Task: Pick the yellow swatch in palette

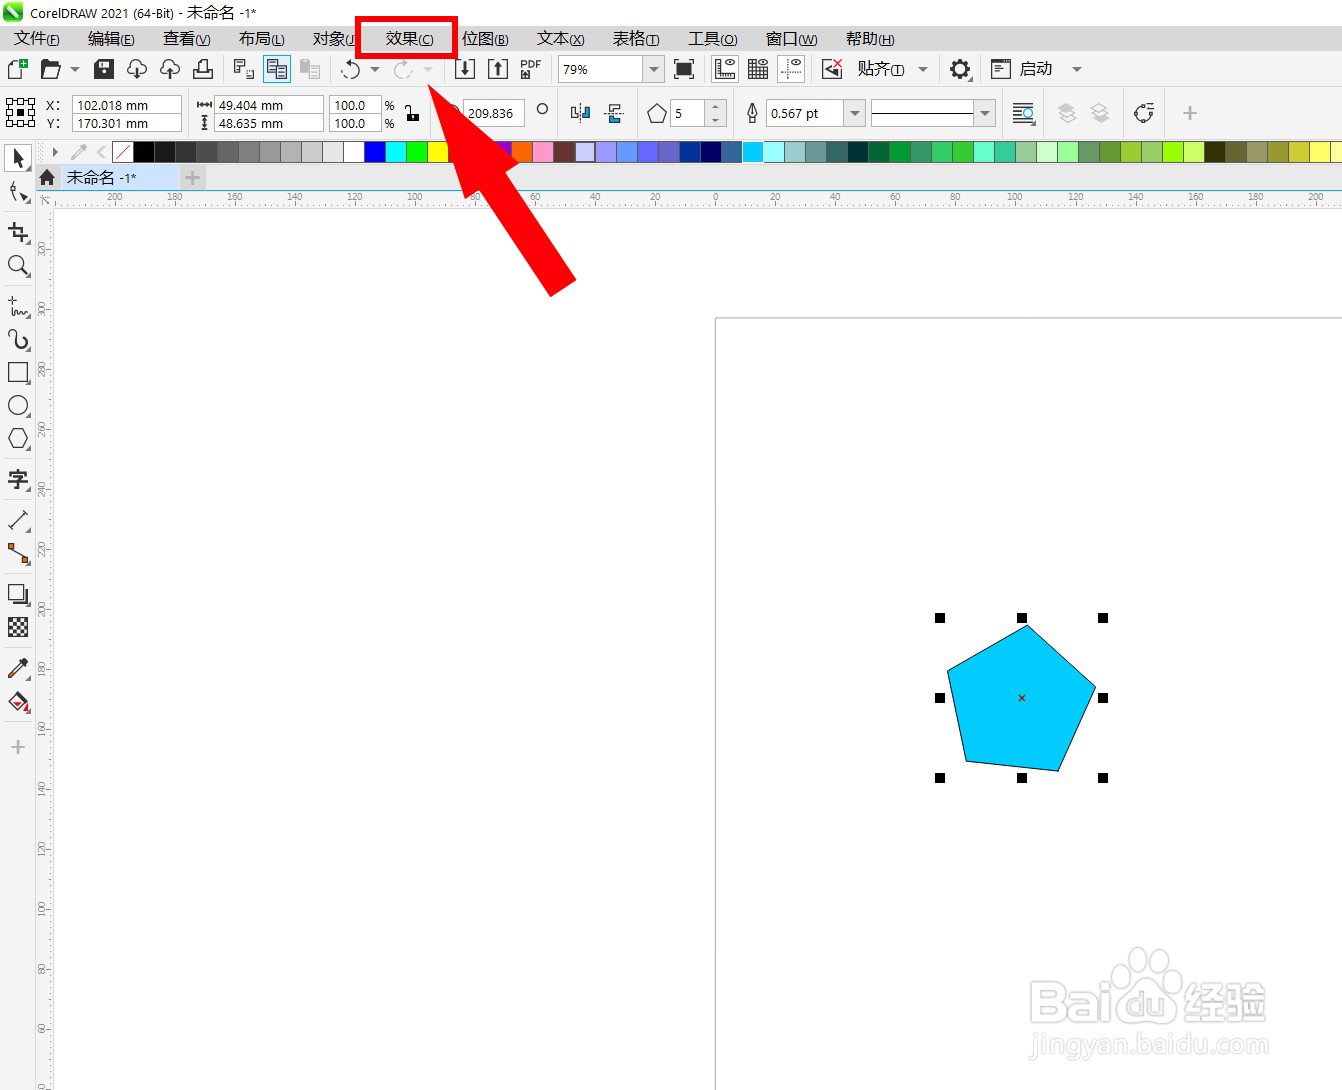Action: (438, 152)
